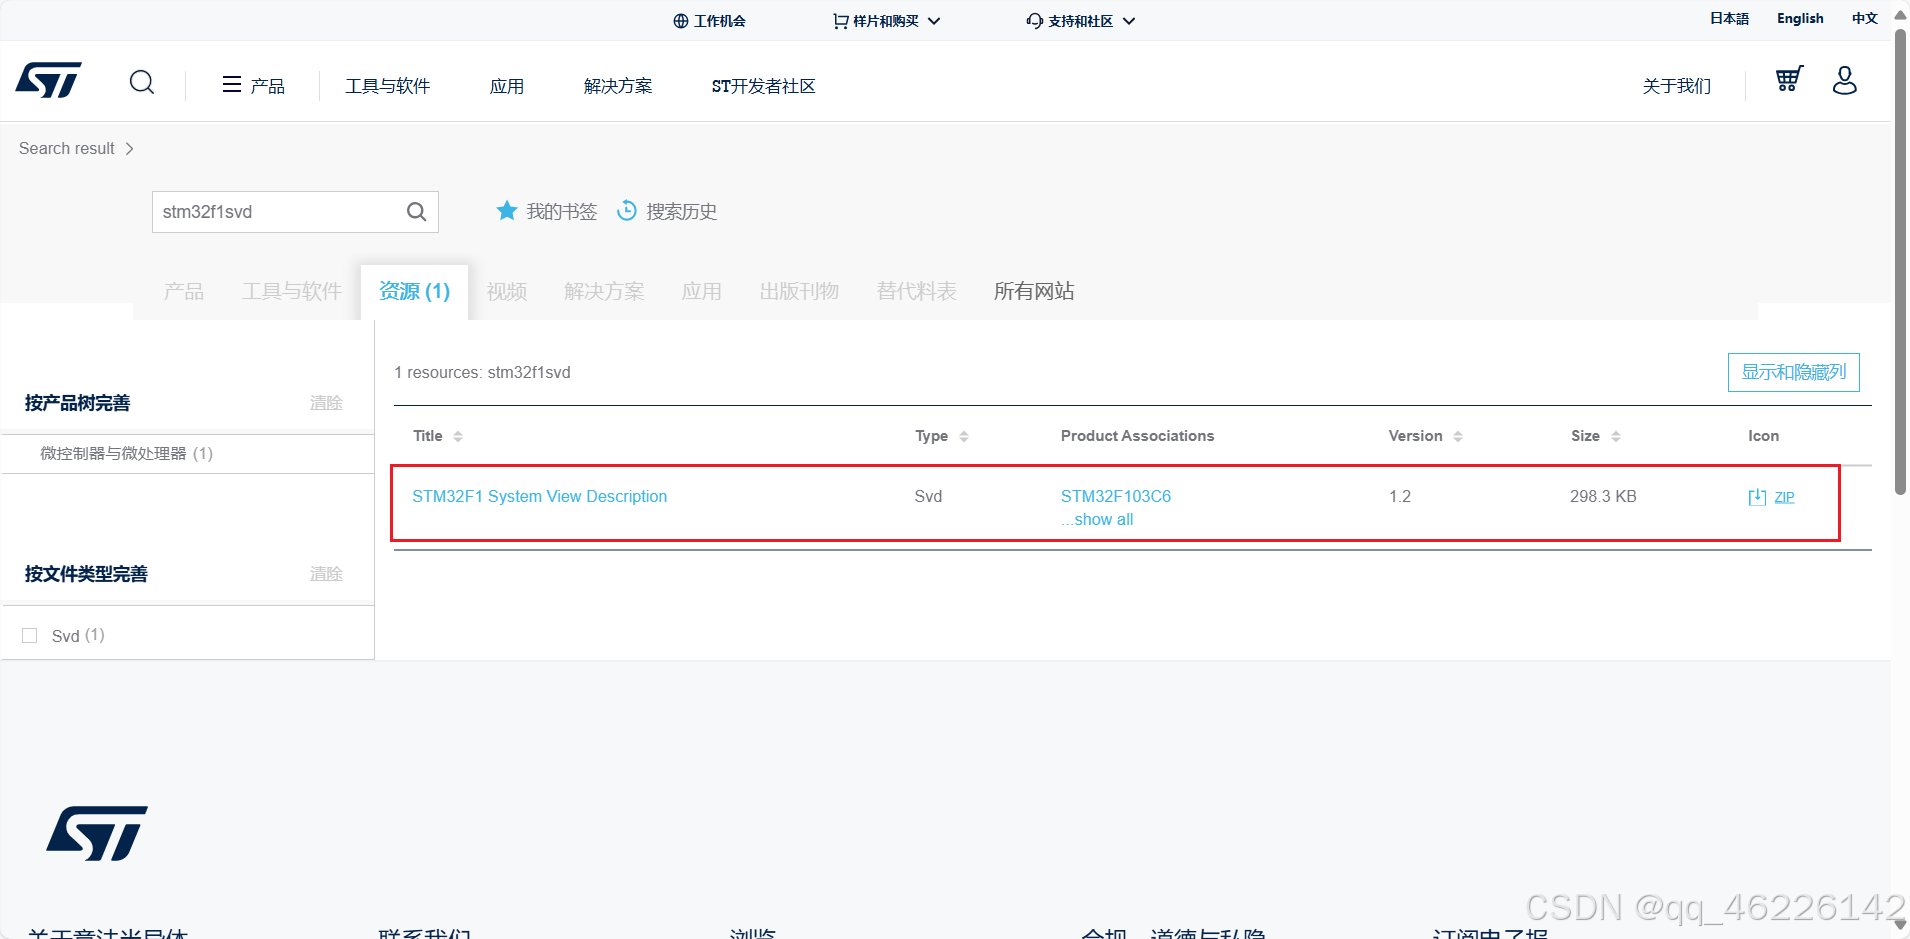This screenshot has height=939, width=1910.
Task: Click the ST logo in the footer
Action: point(97,833)
